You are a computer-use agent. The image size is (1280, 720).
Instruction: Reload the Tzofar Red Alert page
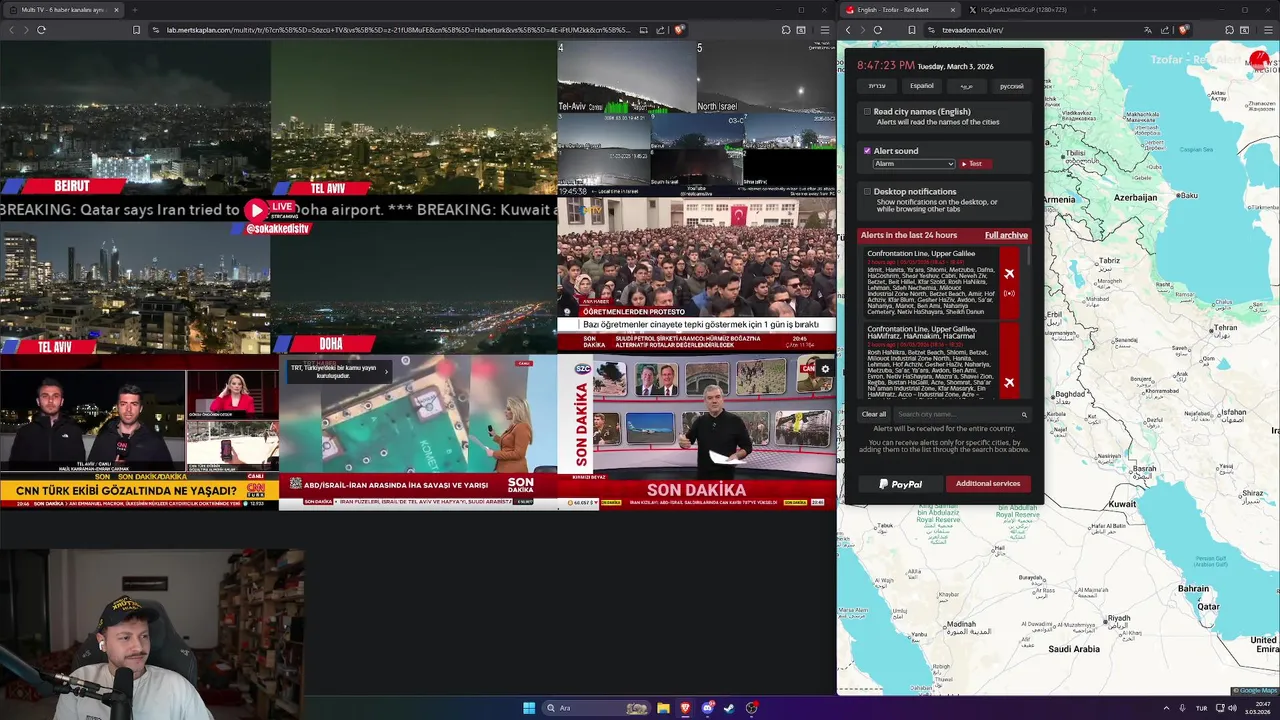click(x=878, y=30)
